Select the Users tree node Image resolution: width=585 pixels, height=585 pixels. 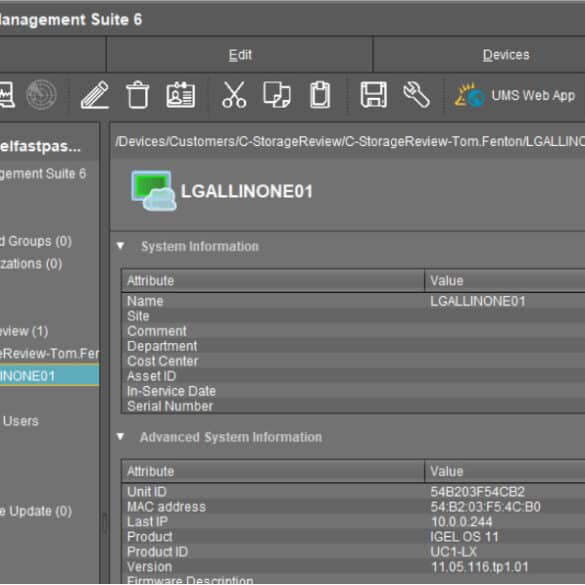[x=20, y=421]
